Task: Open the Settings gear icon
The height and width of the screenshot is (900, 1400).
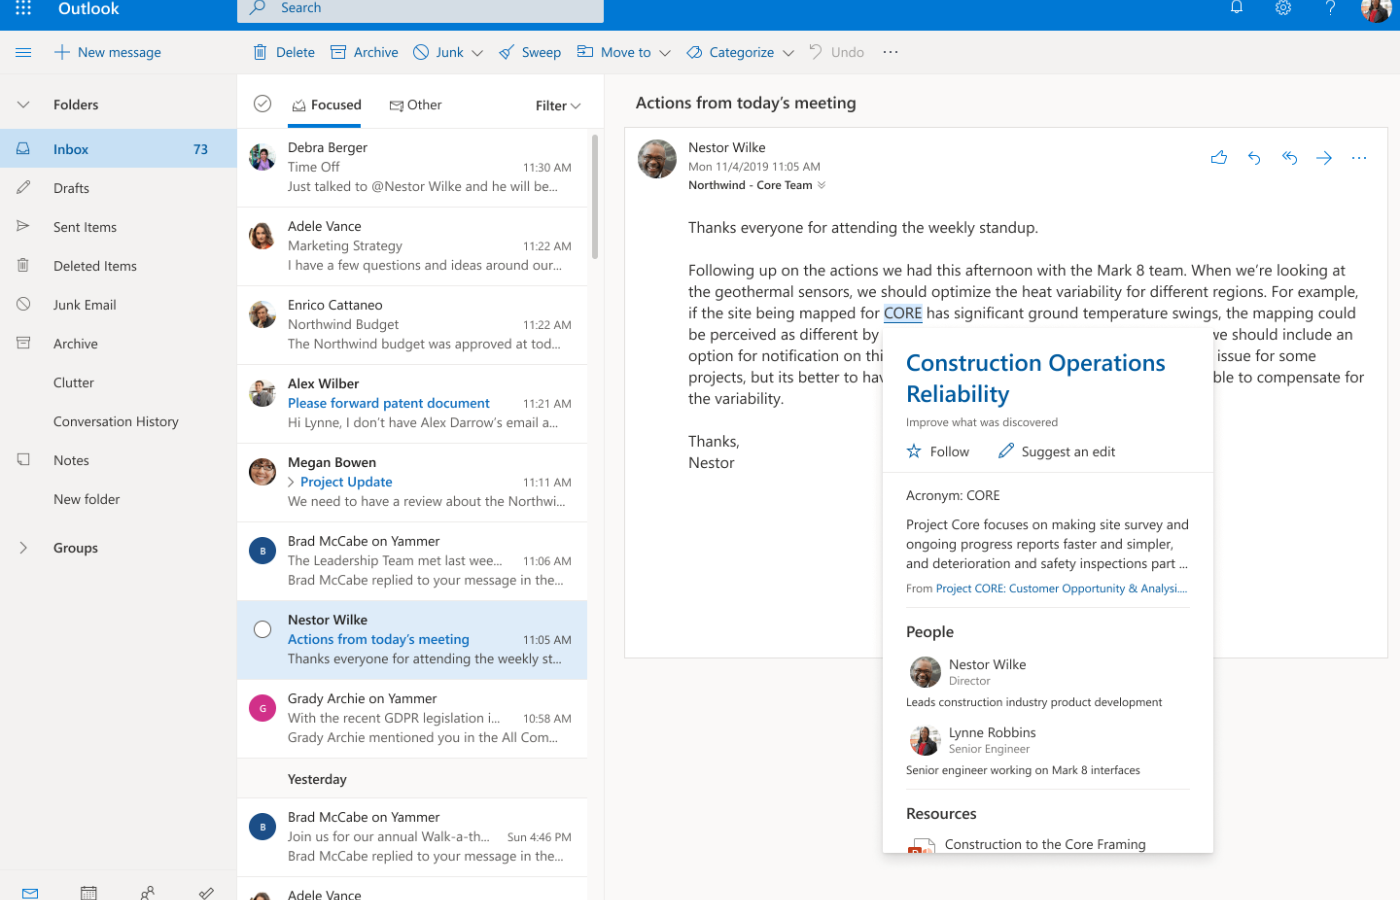Action: click(x=1283, y=8)
